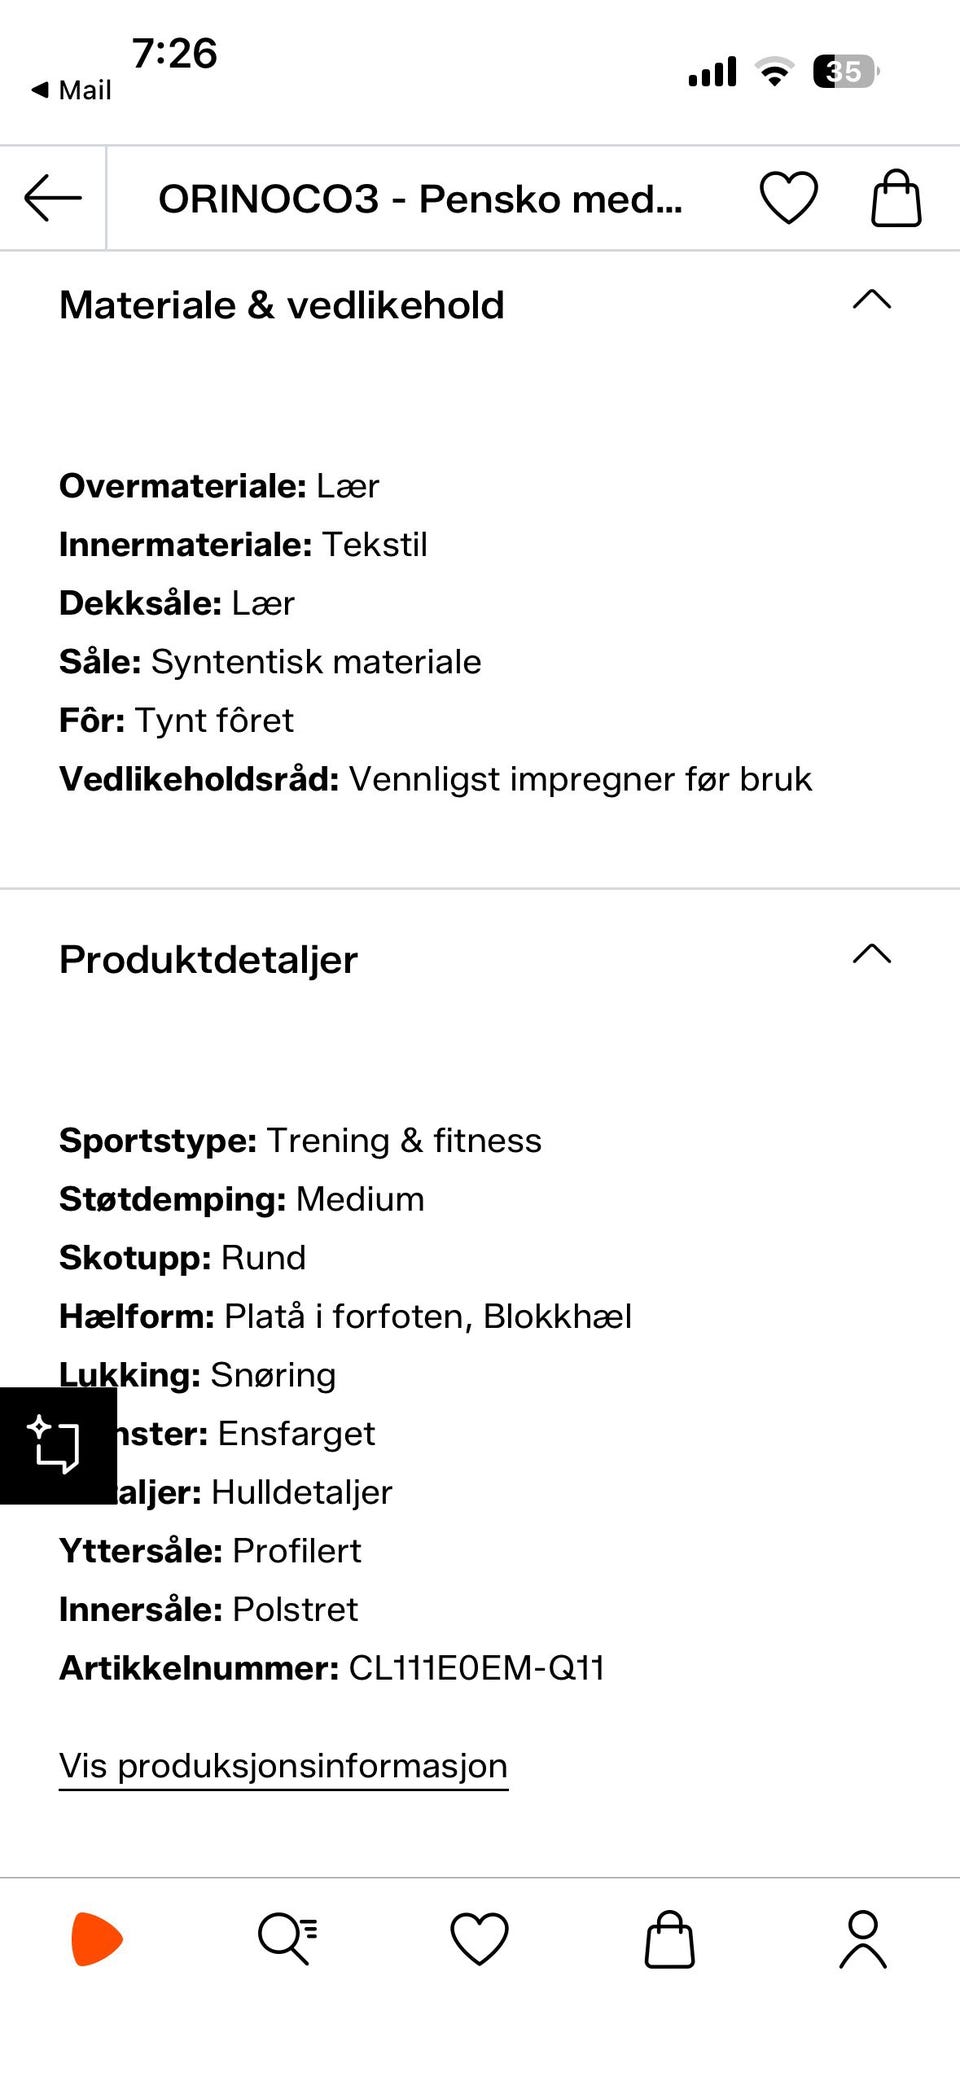Open profile tab in bottom navigation
This screenshot has height=2081, width=960.
coord(863,1939)
